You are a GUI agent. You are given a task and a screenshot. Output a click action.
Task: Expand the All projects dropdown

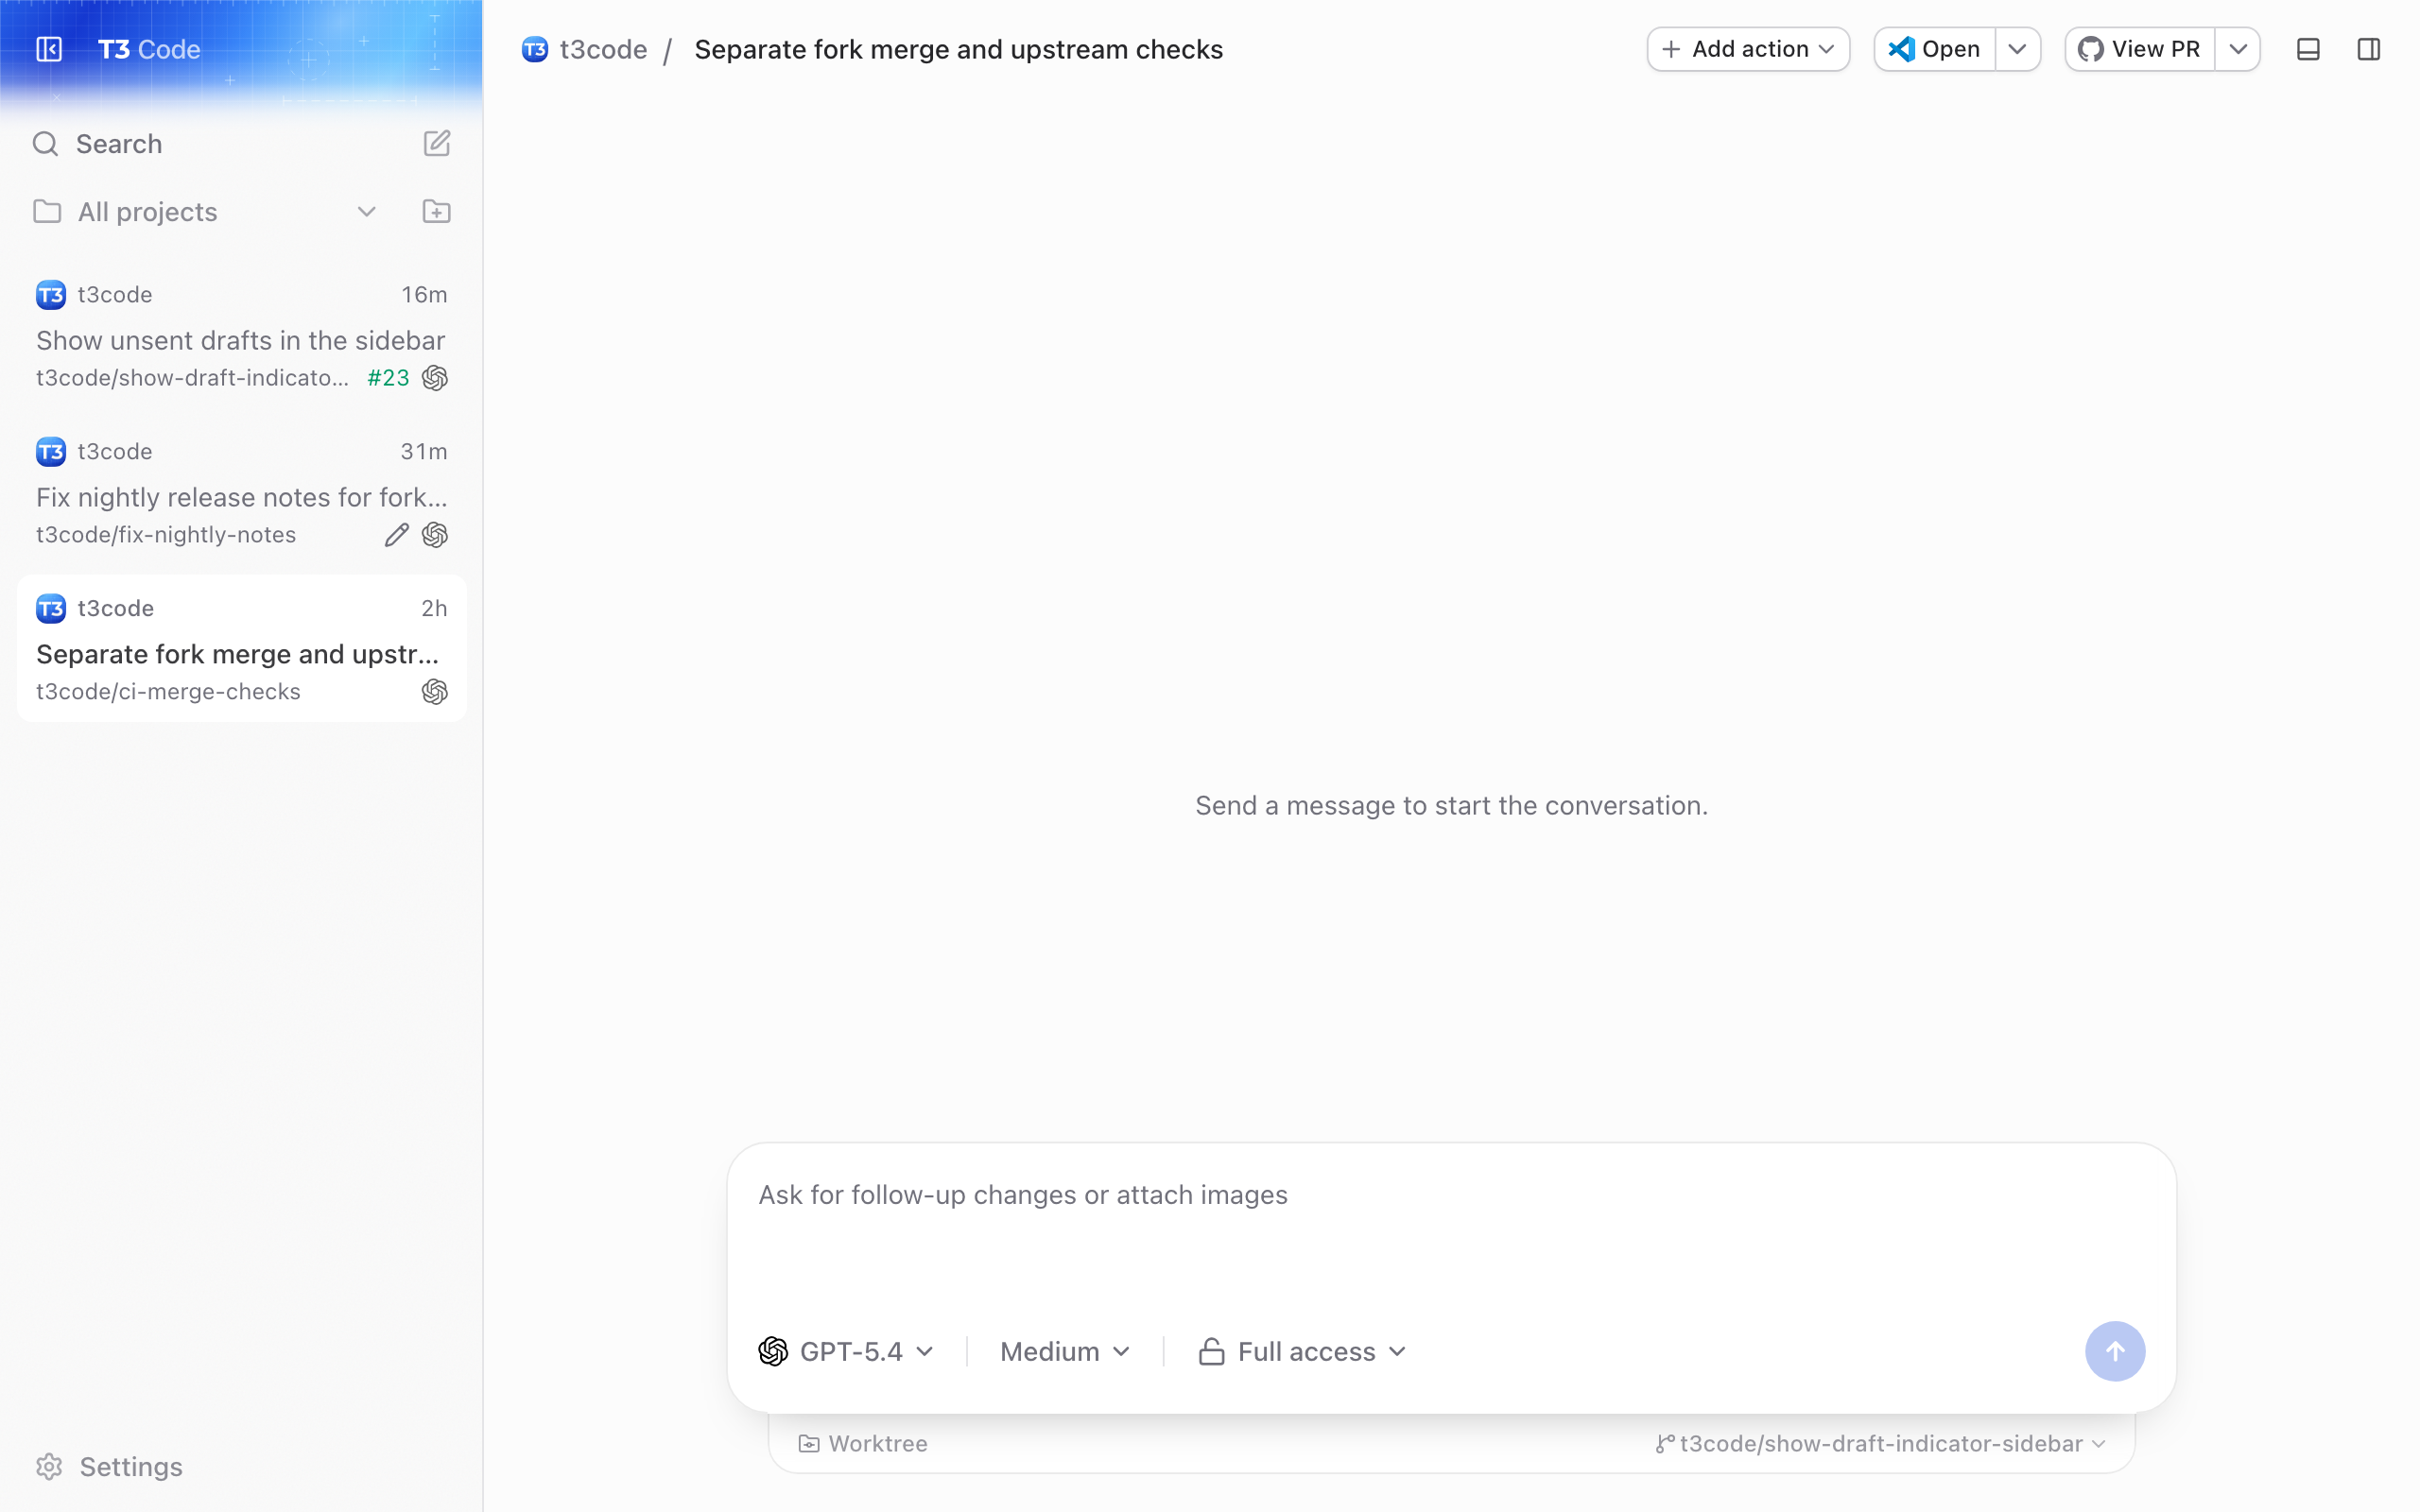pyautogui.click(x=367, y=212)
